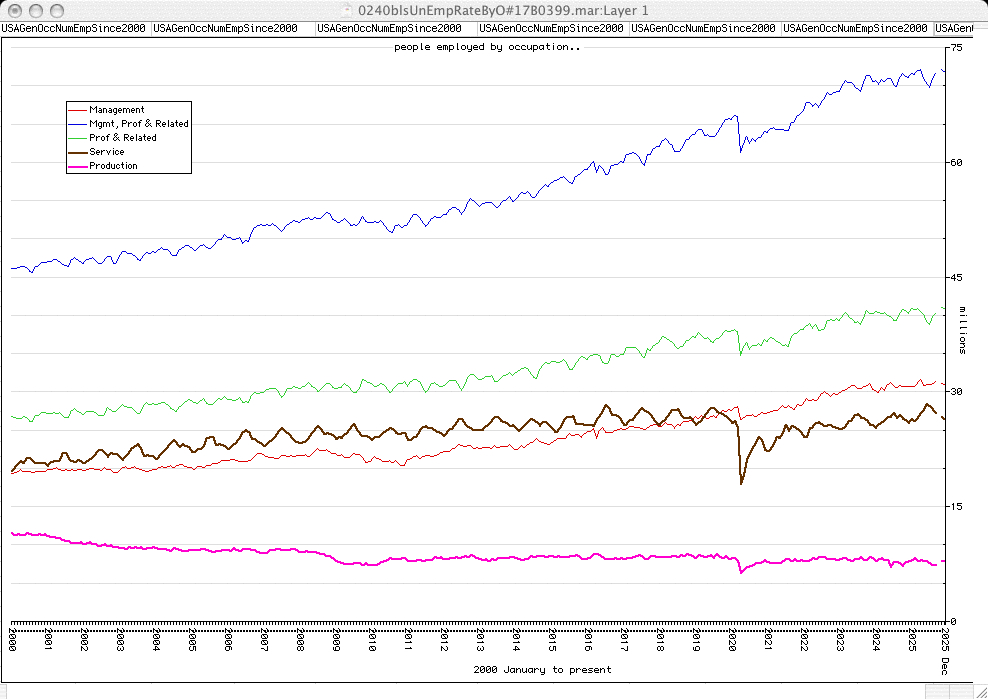Click the magenta Production legend line sample
The width and height of the screenshot is (988, 699).
[x=77, y=166]
